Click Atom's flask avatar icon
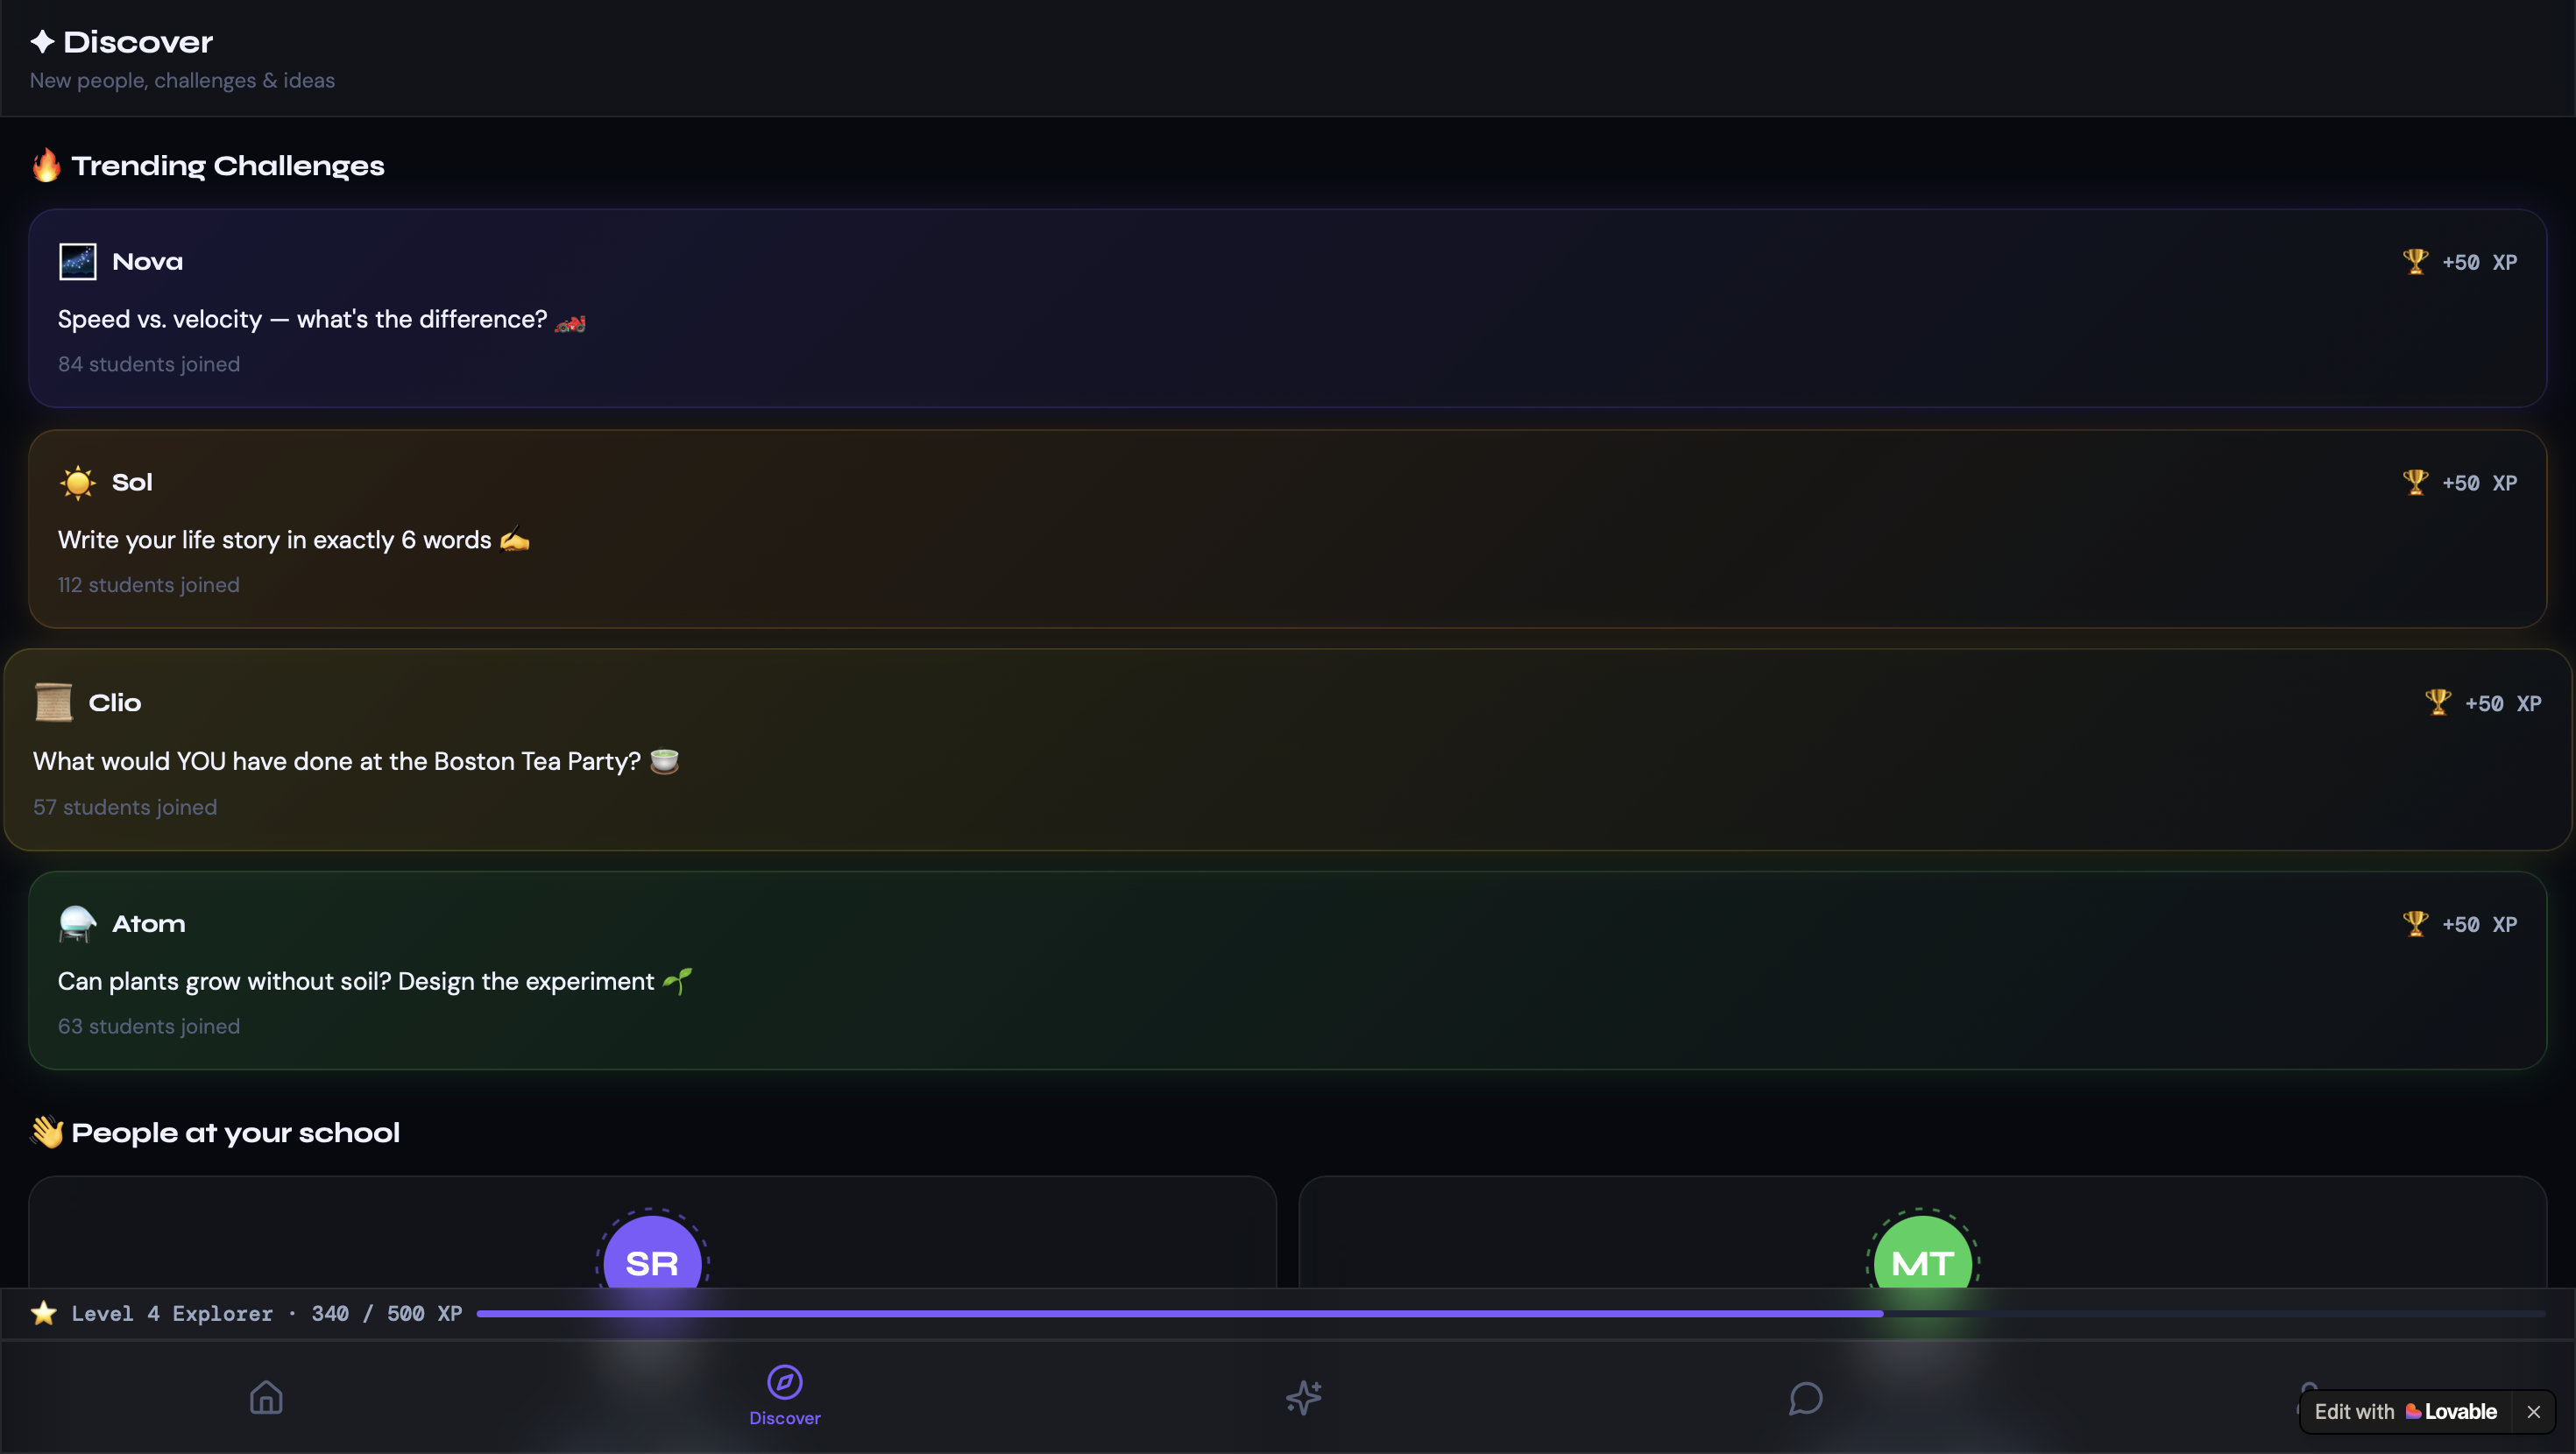Image resolution: width=2576 pixels, height=1454 pixels. (77, 923)
